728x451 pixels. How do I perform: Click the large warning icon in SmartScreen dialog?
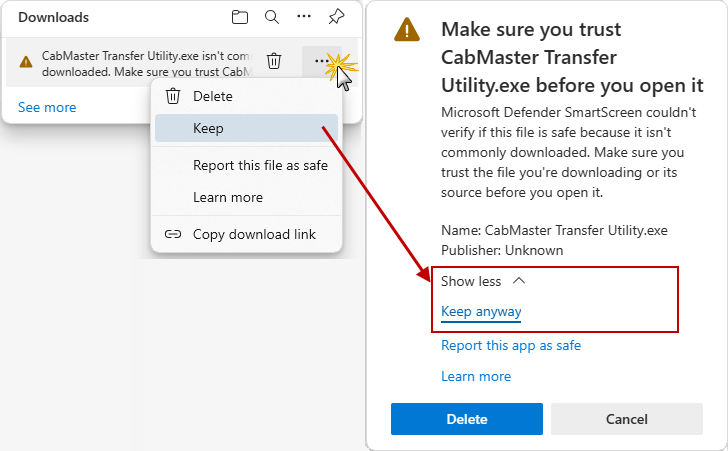(x=407, y=30)
